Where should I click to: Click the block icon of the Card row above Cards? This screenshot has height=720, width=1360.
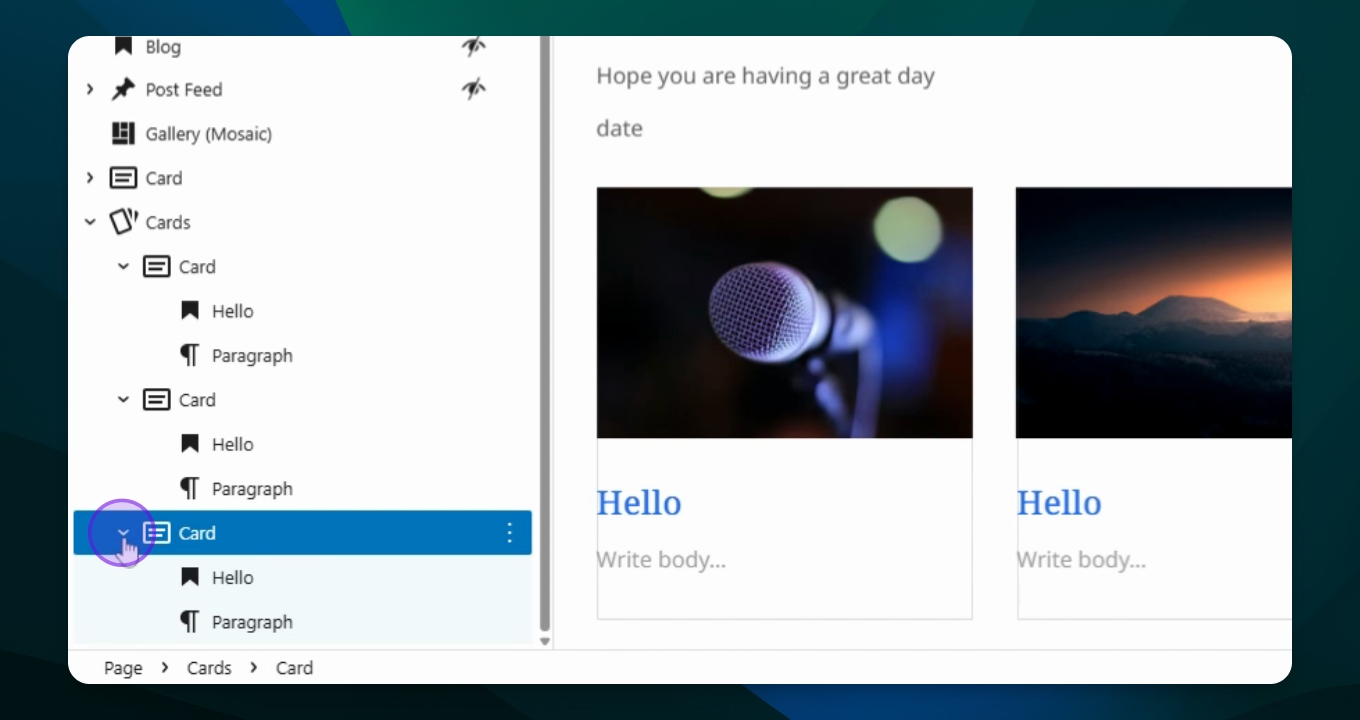[x=123, y=178]
